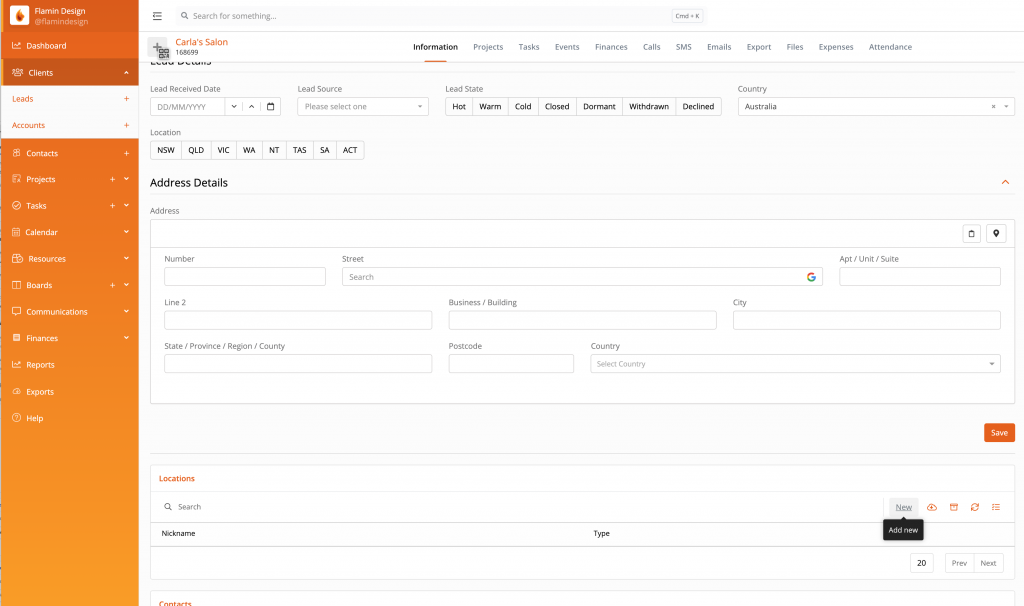1024x606 pixels.
Task: Toggle the sidebar with the hamburger icon
Action: coord(157,16)
